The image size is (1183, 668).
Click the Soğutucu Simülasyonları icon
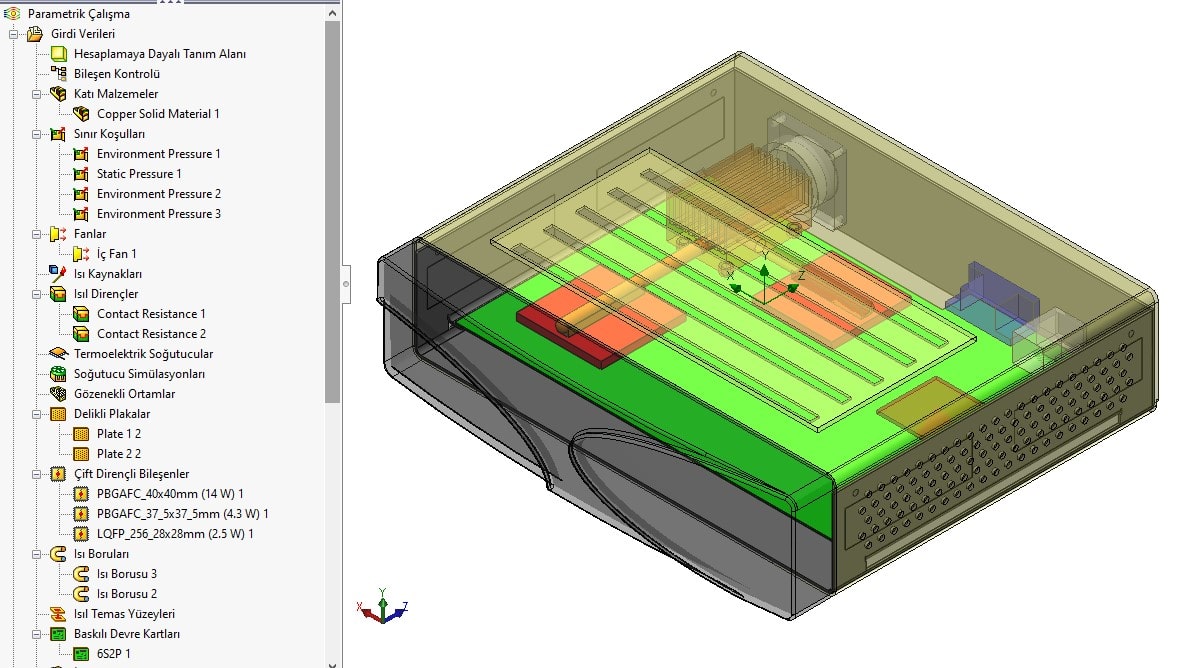click(59, 374)
